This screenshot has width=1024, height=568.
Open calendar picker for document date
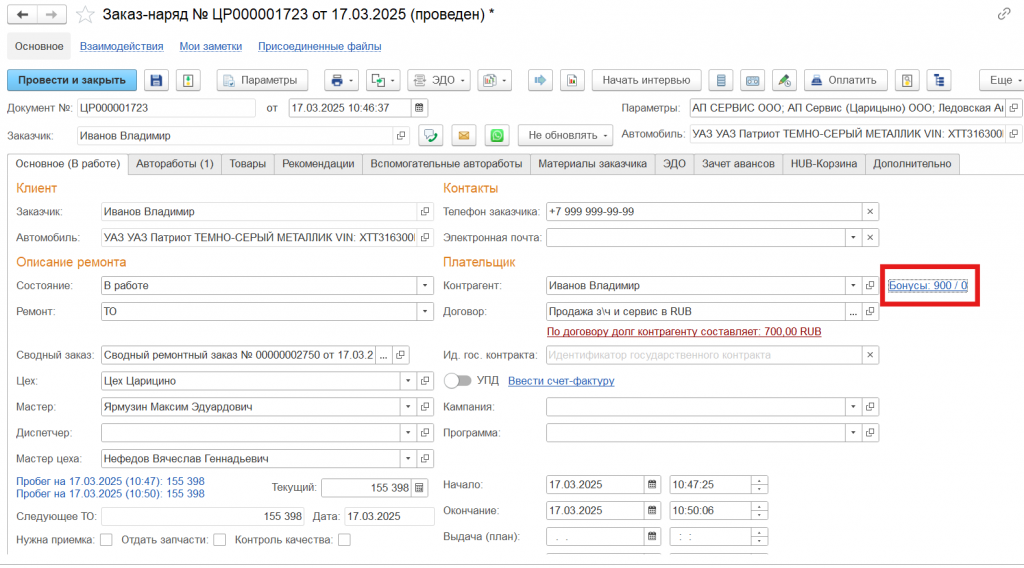420,108
